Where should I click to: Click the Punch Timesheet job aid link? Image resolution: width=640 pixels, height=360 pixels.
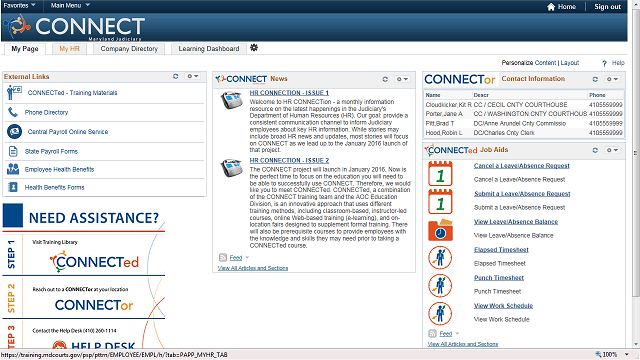(499, 278)
